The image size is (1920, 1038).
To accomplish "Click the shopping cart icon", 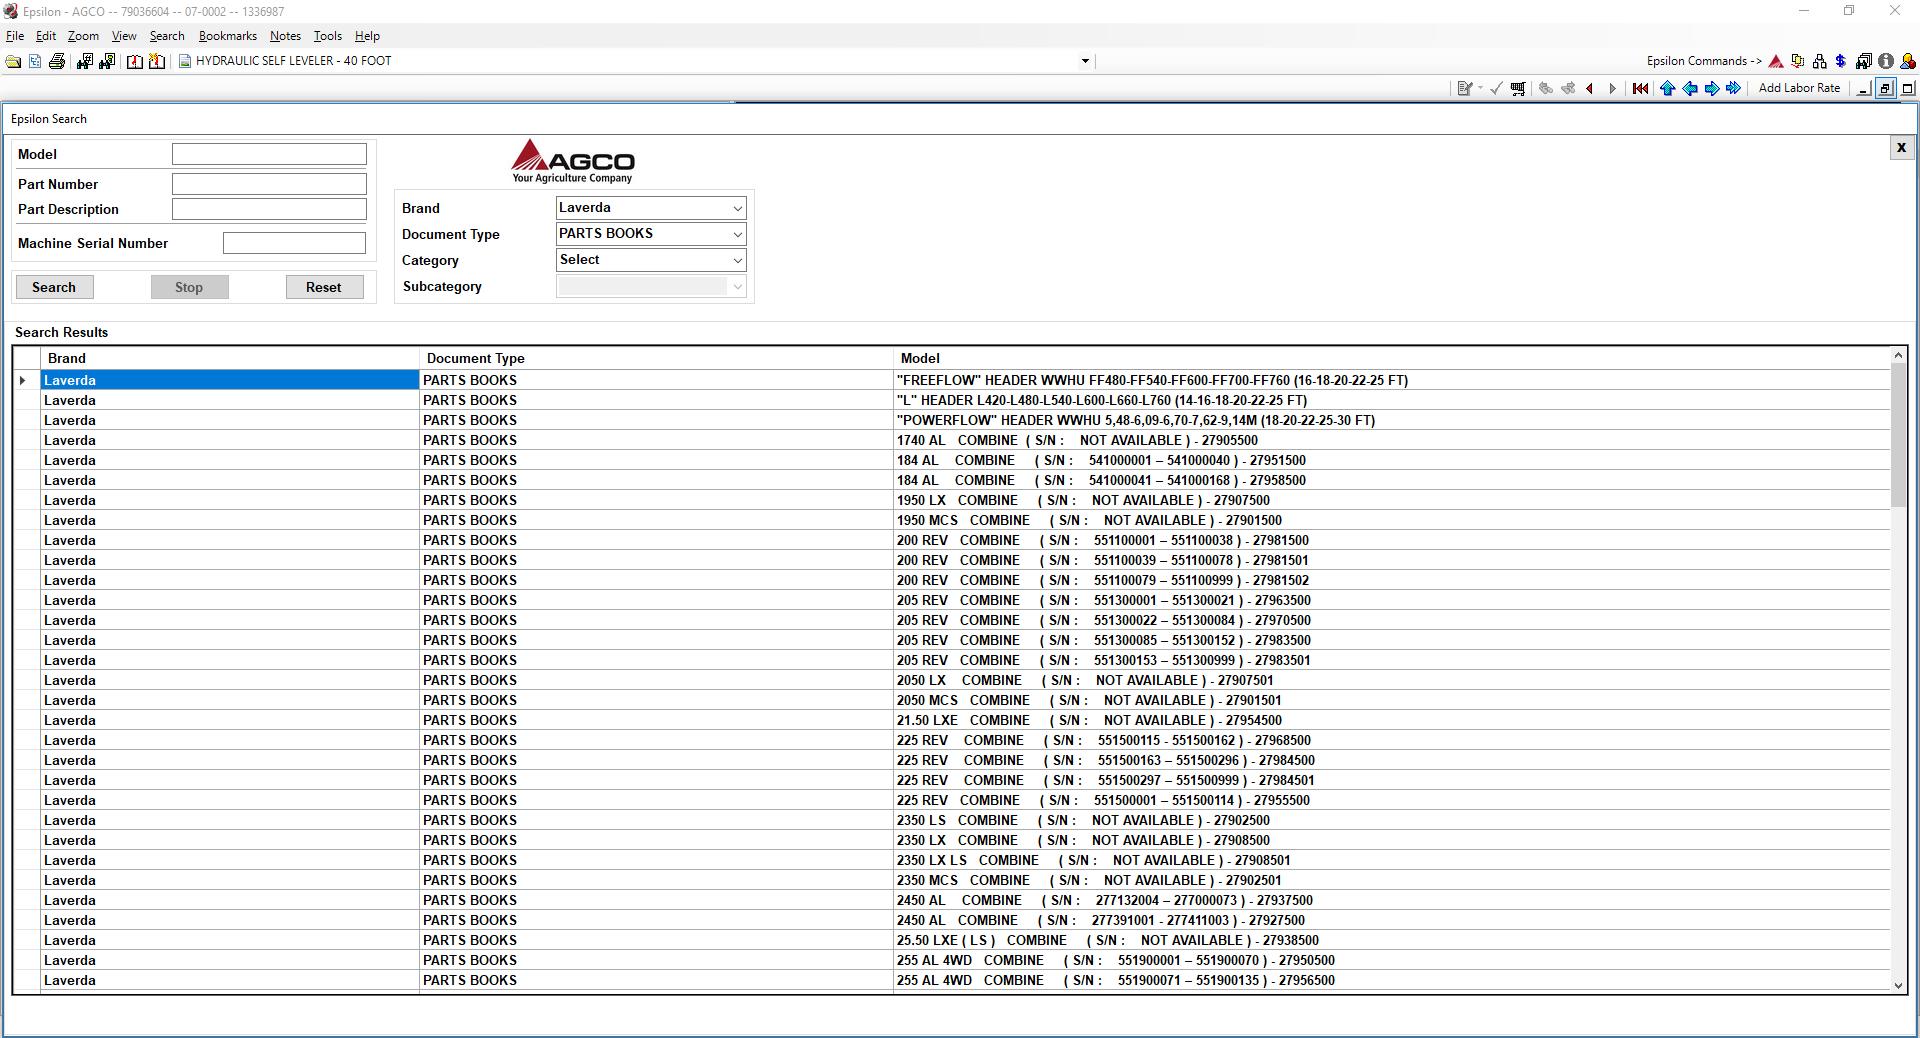I will [1518, 88].
